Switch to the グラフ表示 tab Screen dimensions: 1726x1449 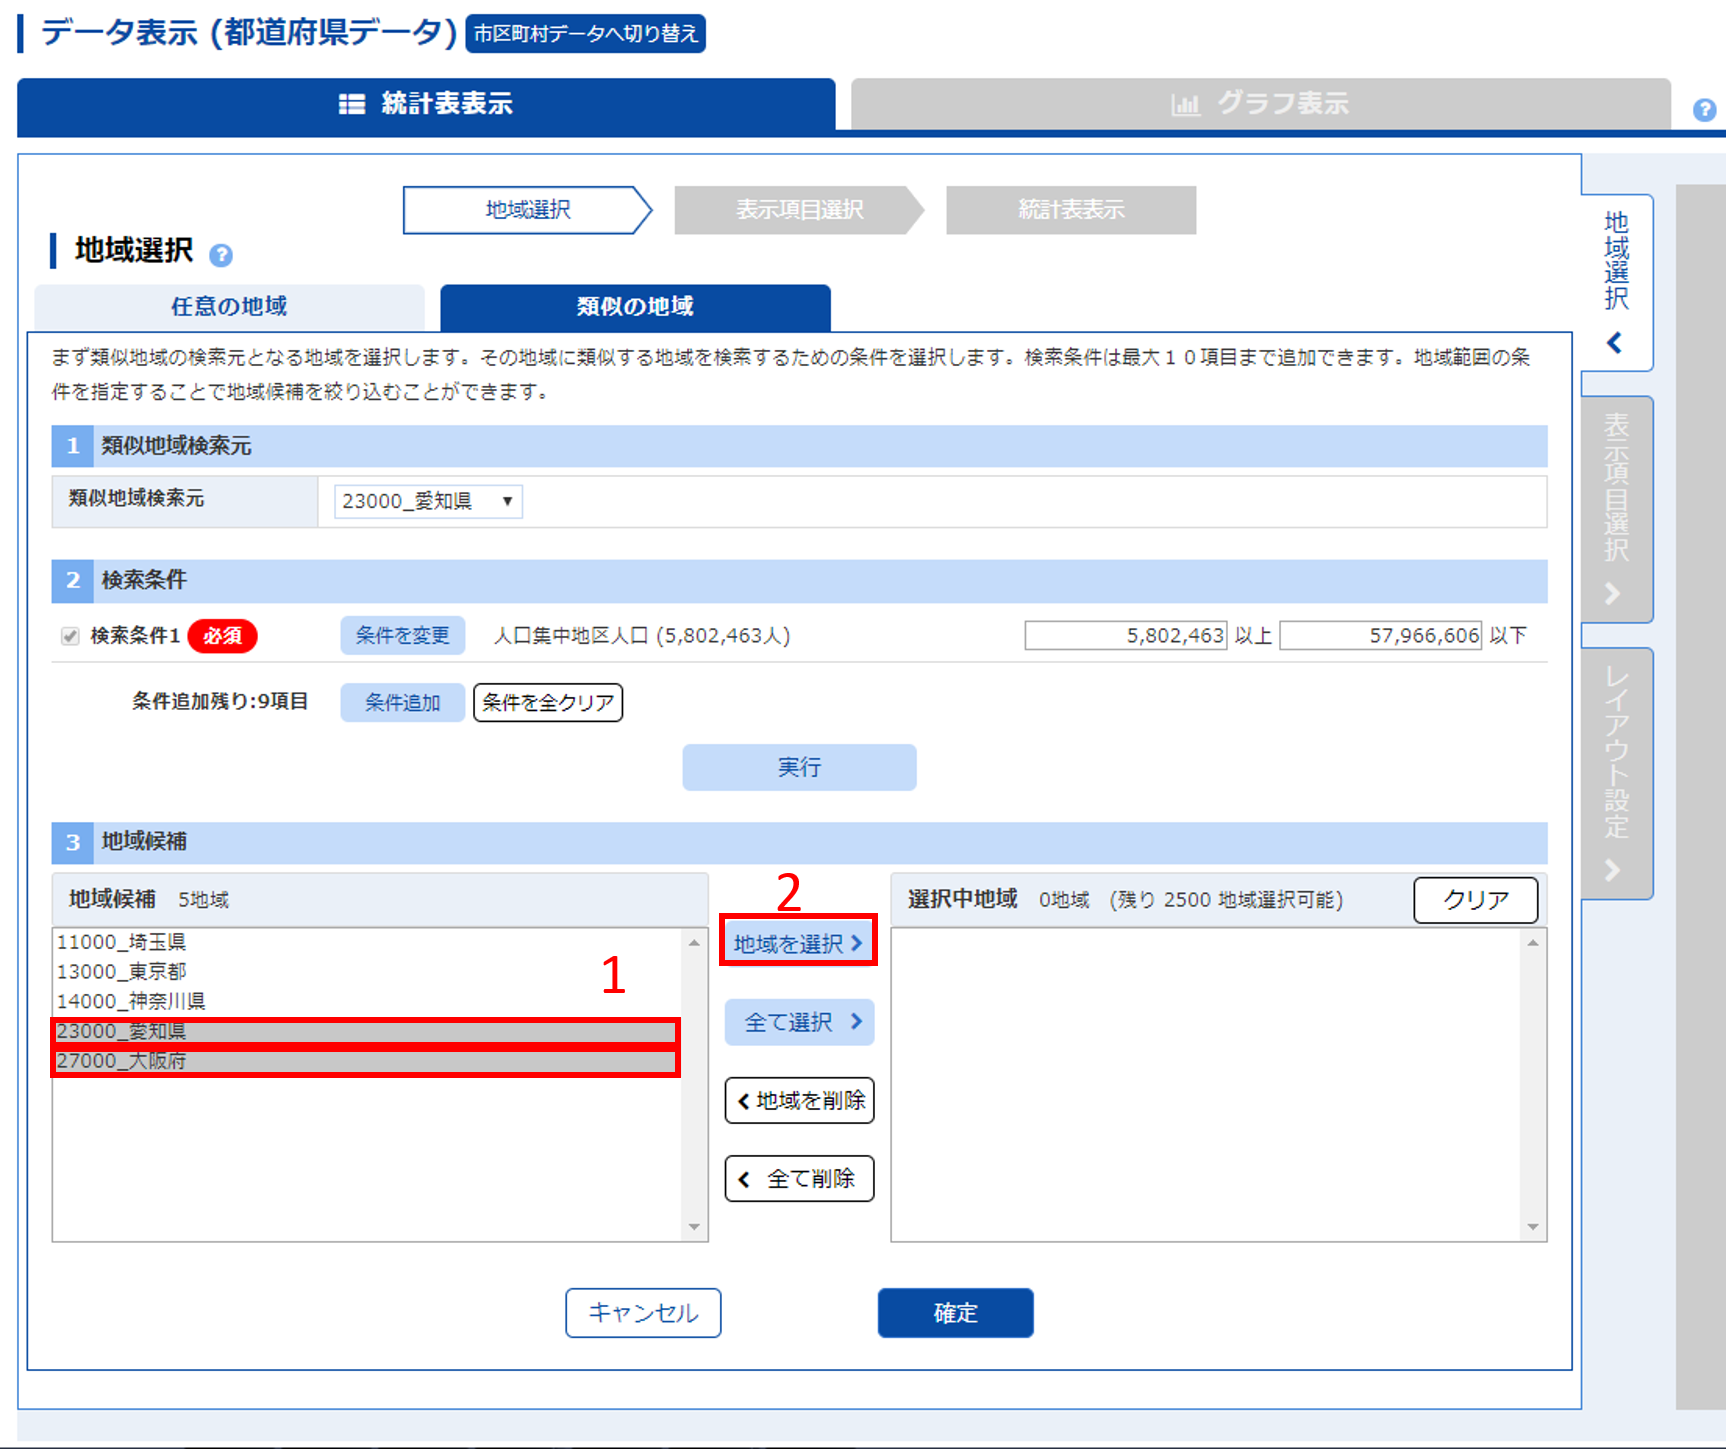pyautogui.click(x=1260, y=104)
